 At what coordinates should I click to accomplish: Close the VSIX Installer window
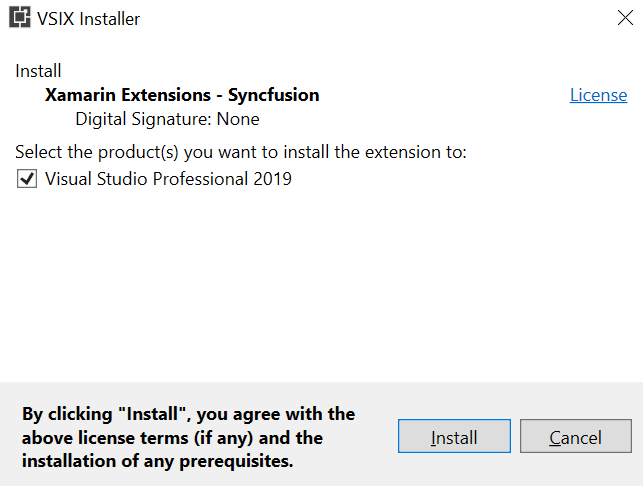(624, 18)
